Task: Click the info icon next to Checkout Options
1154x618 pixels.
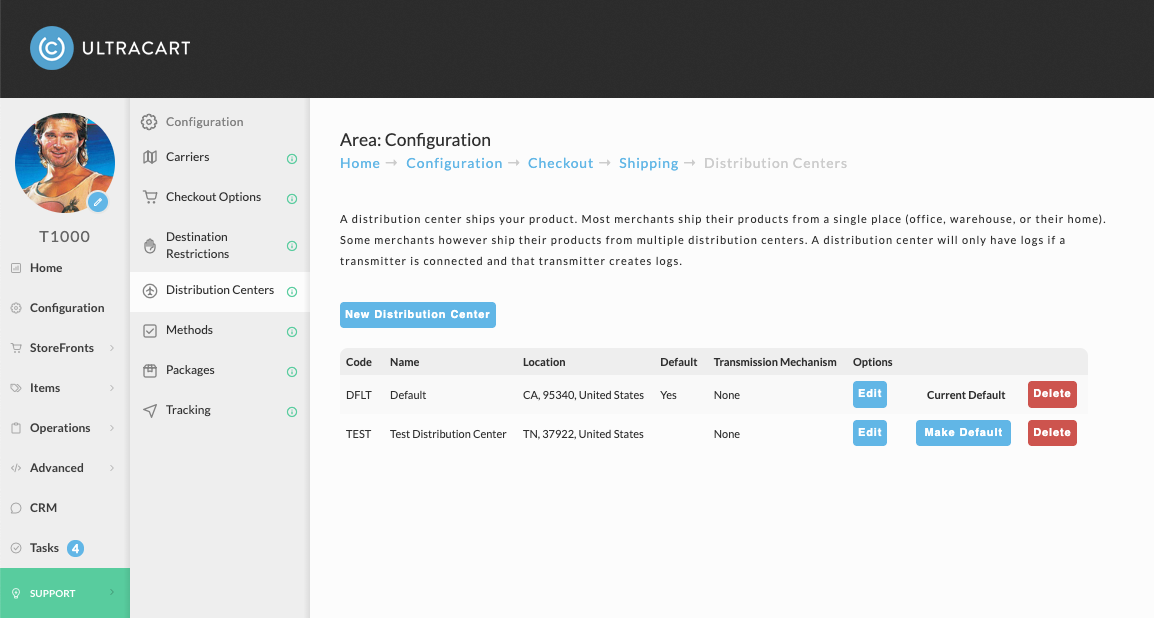Action: 291,199
